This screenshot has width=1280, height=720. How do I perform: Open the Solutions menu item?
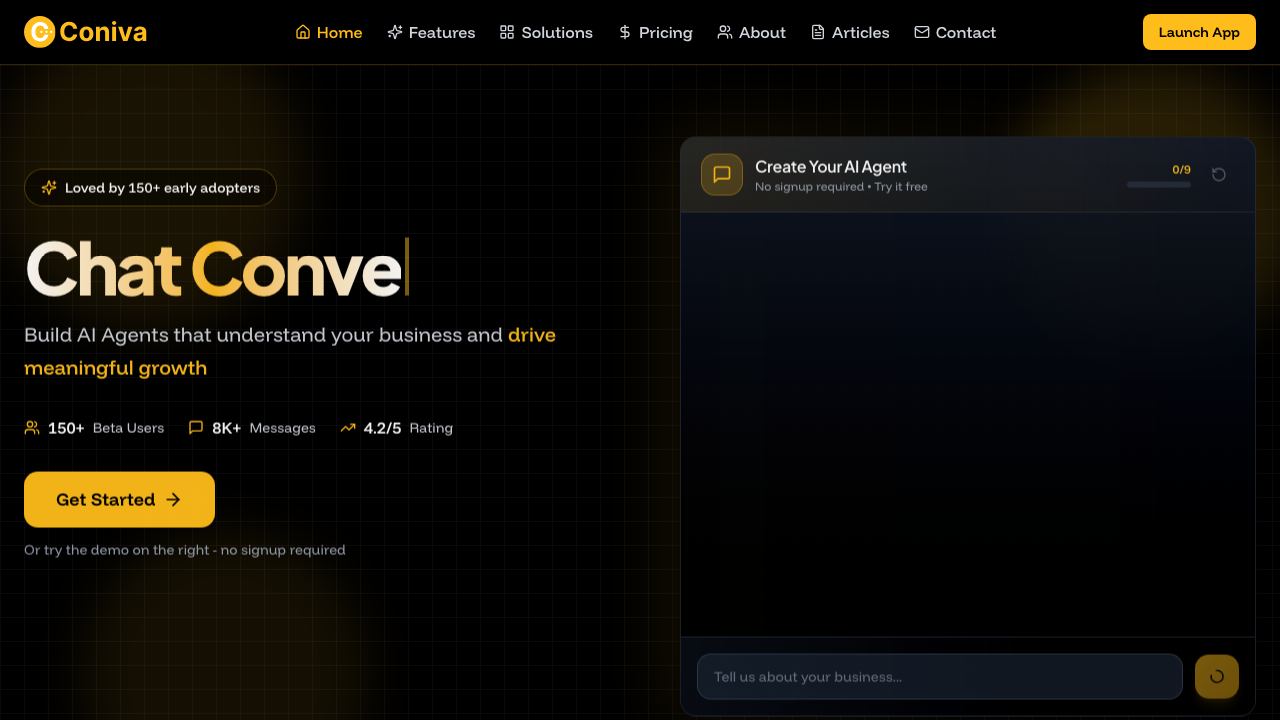[546, 32]
